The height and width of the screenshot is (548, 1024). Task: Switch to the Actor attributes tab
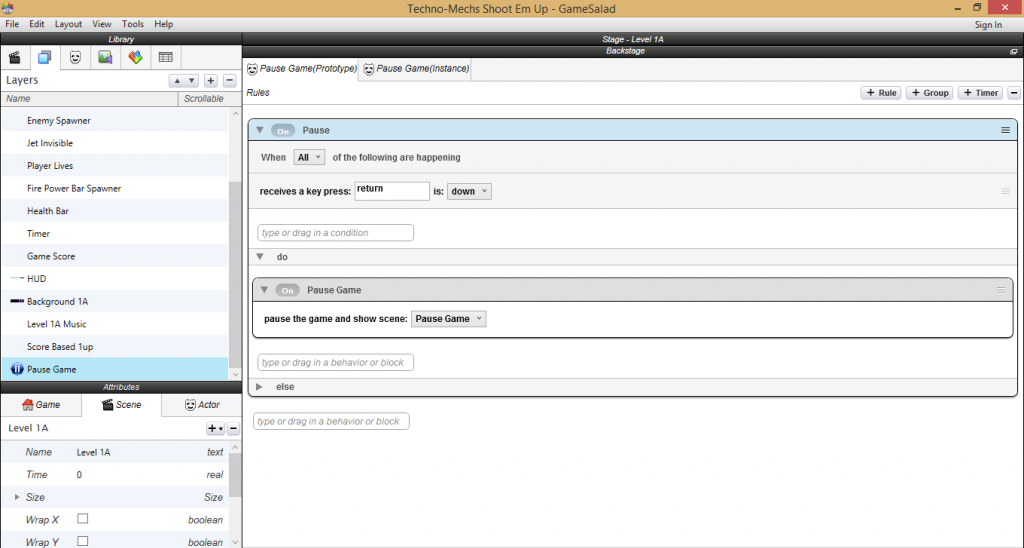[x=202, y=405]
